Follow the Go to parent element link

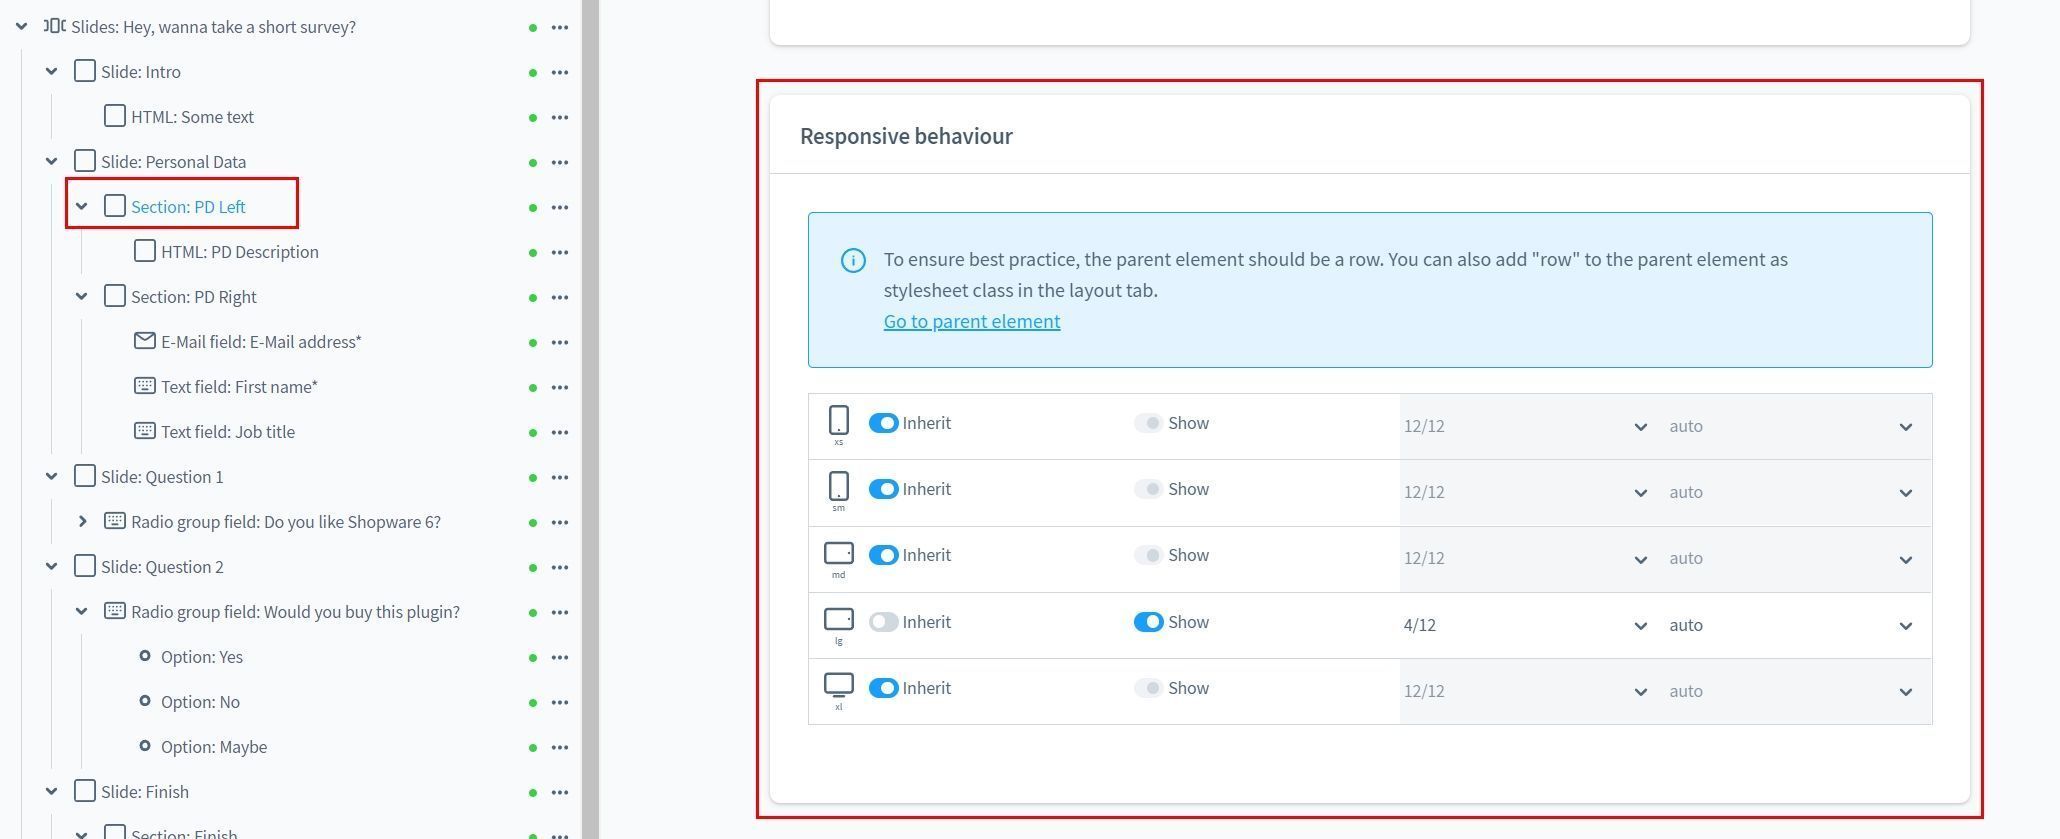(971, 321)
